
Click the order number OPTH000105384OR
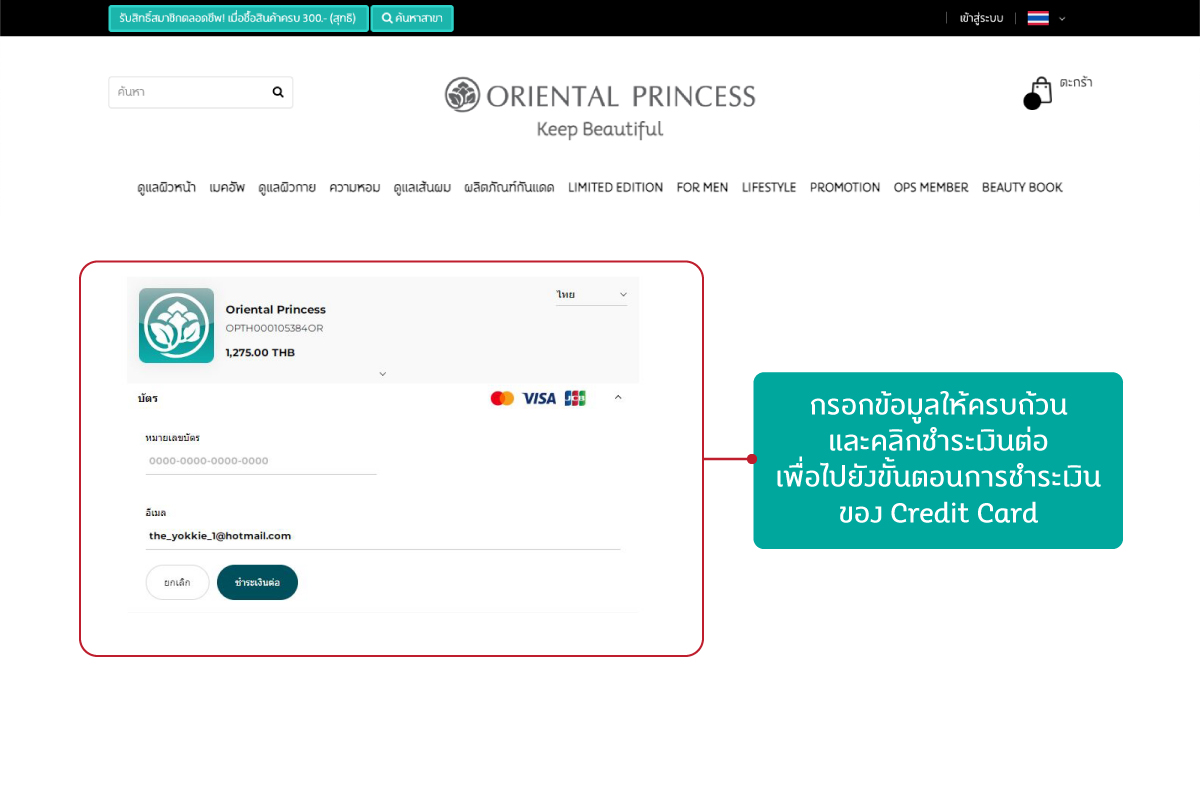[274, 328]
